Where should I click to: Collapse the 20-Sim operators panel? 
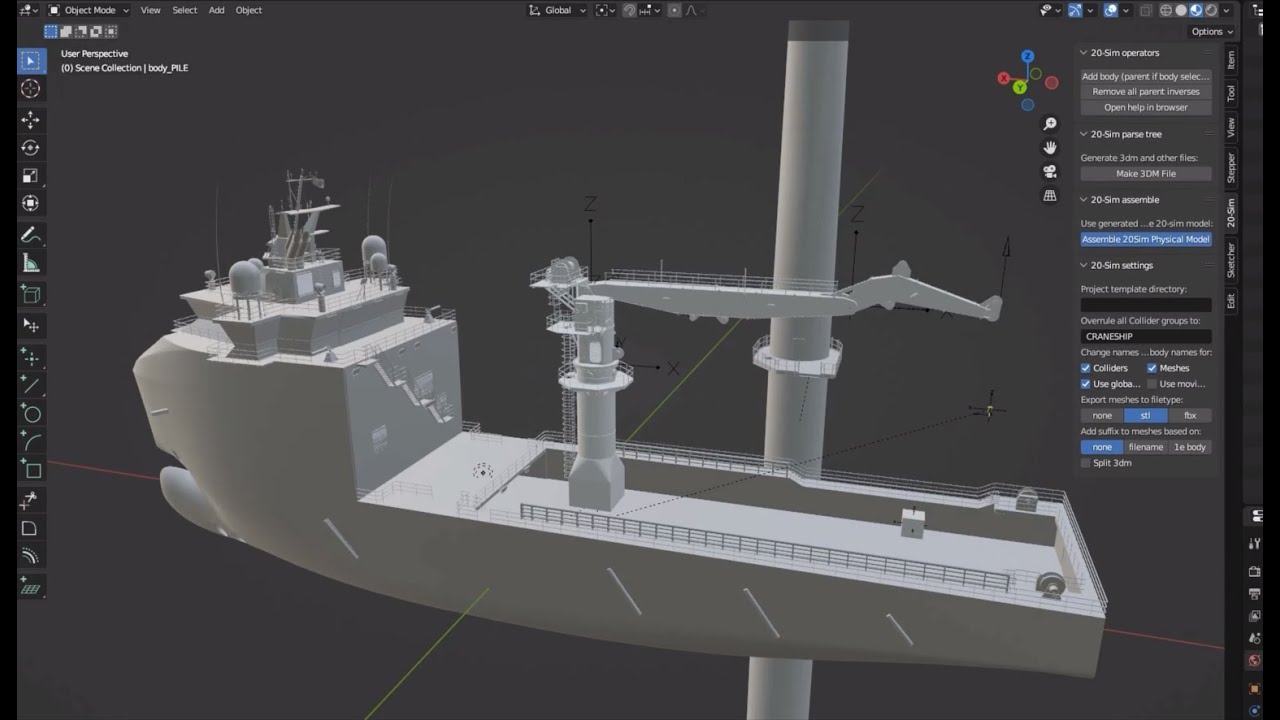tap(1085, 52)
